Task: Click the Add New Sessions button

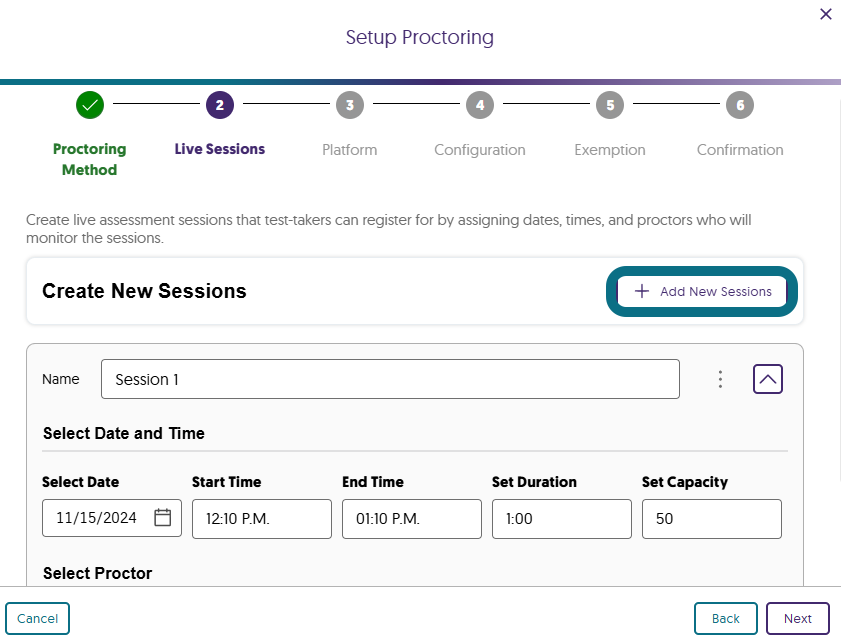Action: 701,291
